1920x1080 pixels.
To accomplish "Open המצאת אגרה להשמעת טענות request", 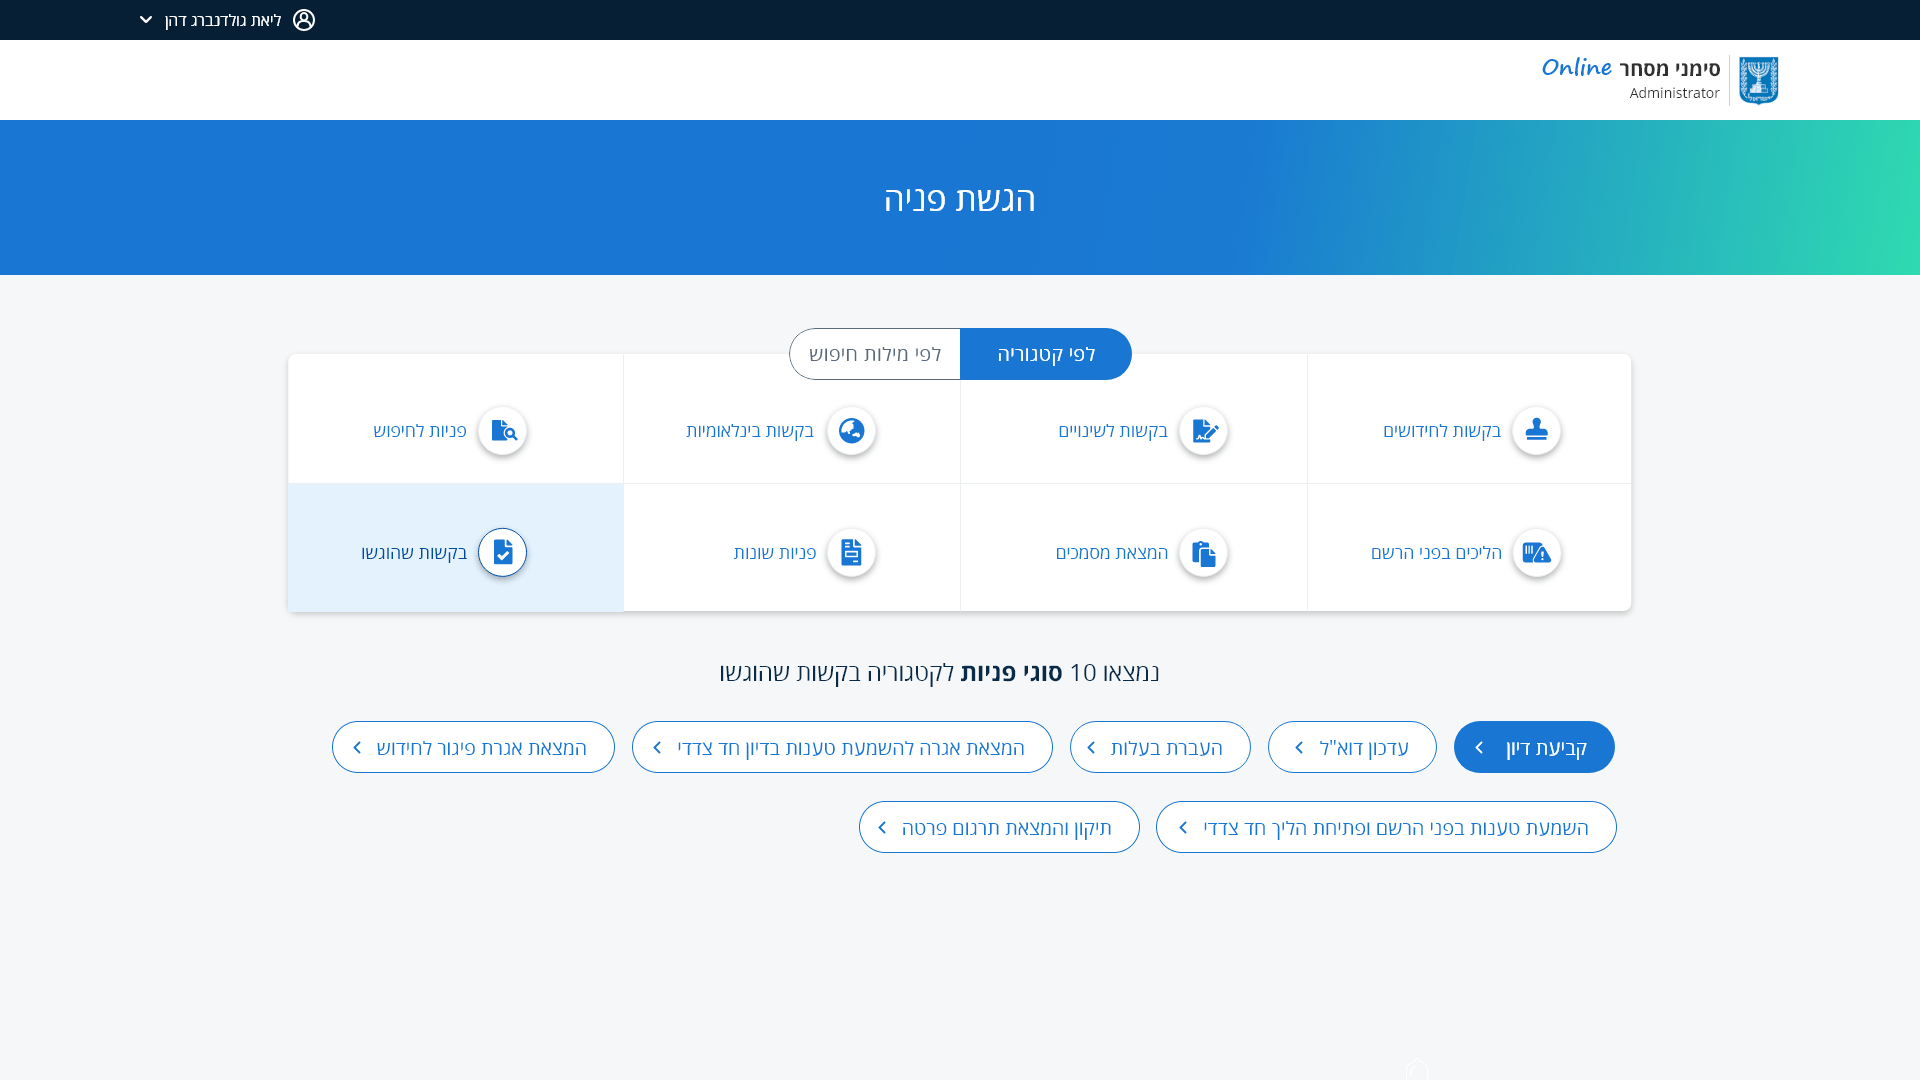I will (842, 748).
